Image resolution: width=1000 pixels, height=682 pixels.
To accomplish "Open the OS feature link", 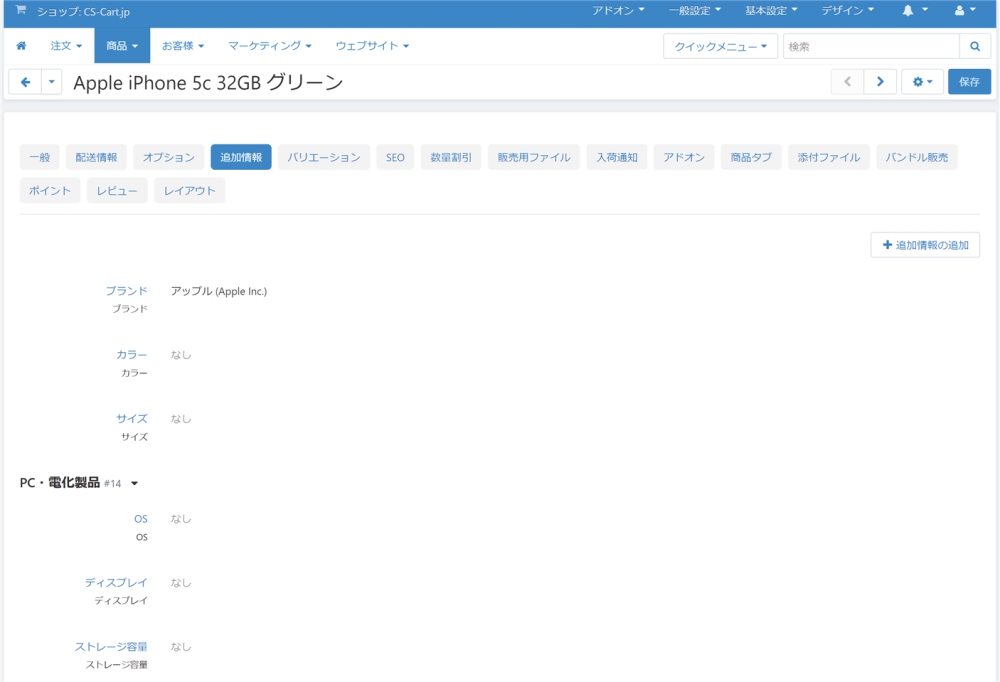I will coord(141,519).
